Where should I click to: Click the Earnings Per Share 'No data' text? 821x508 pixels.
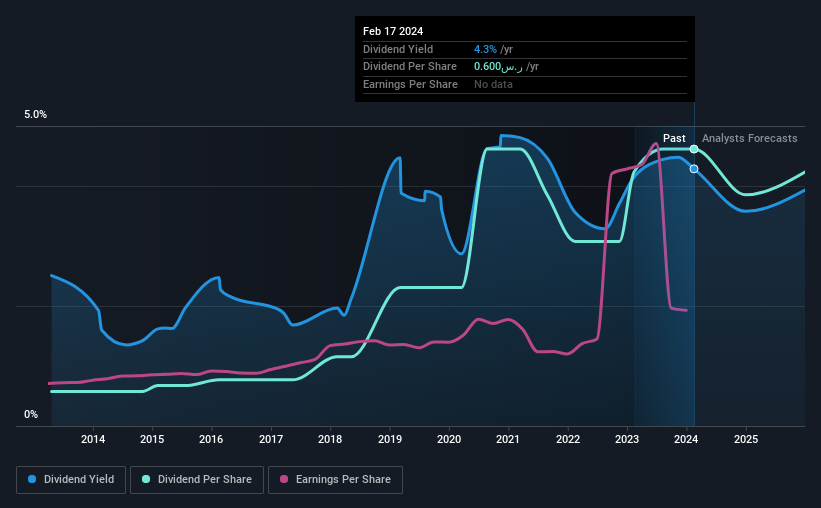[493, 84]
